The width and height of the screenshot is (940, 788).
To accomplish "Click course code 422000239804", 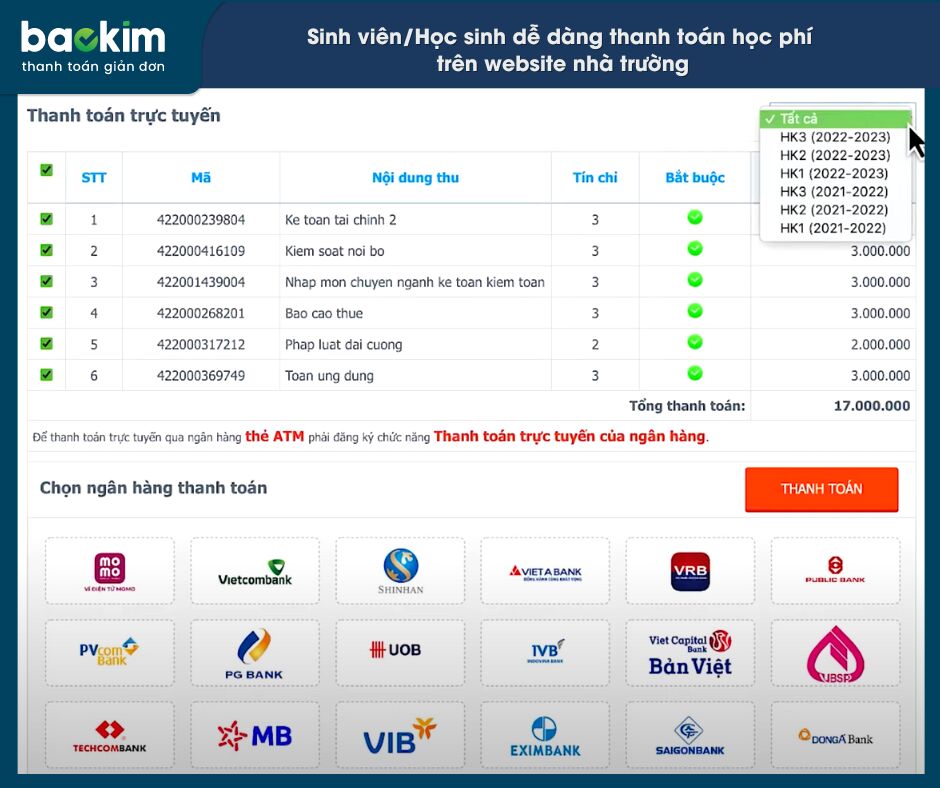I will 201,220.
